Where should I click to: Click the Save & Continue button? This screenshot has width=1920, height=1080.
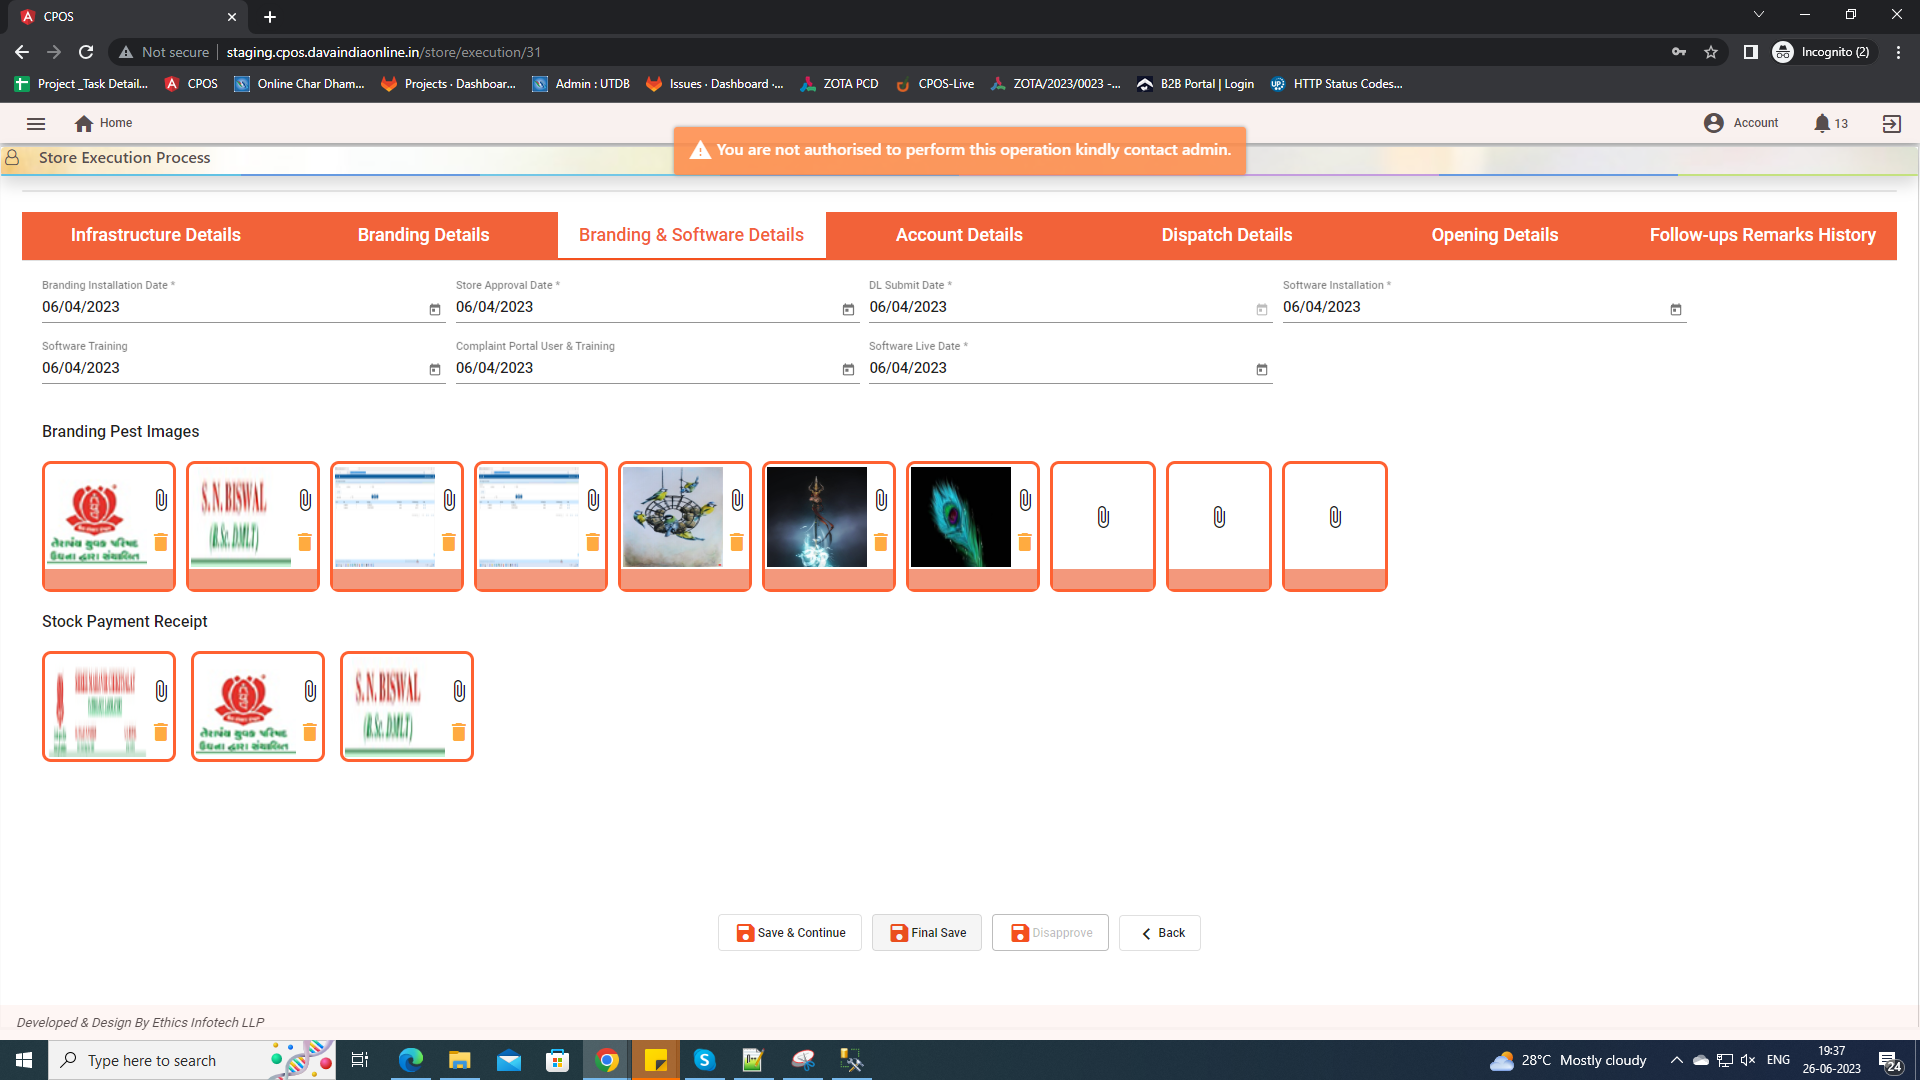(x=790, y=933)
